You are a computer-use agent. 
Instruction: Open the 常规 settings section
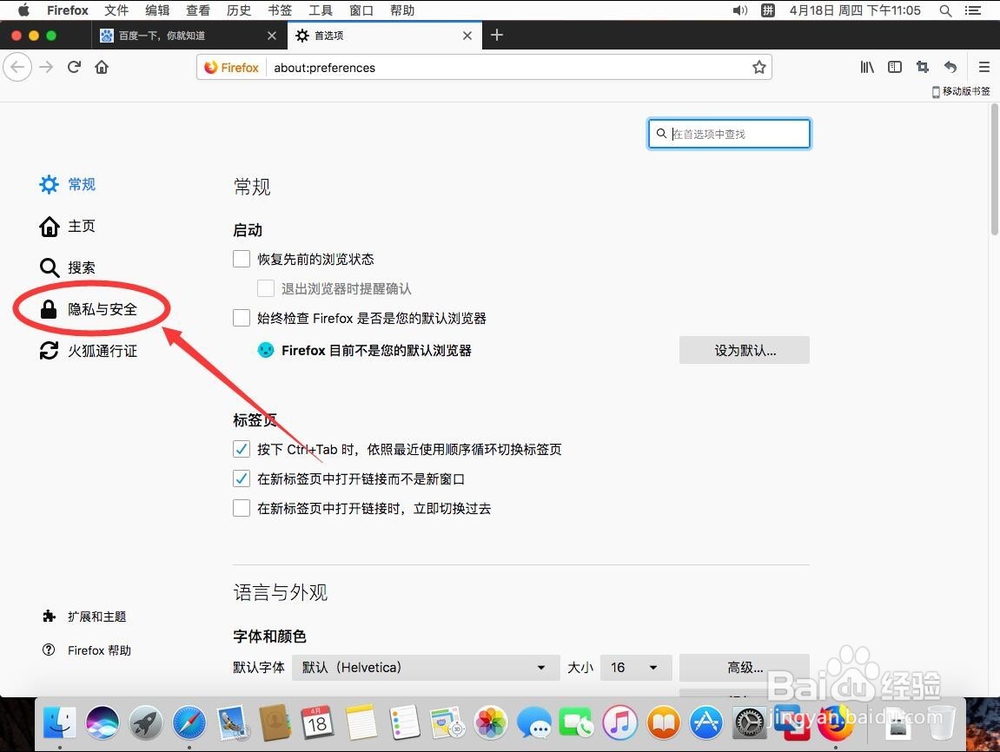point(80,184)
